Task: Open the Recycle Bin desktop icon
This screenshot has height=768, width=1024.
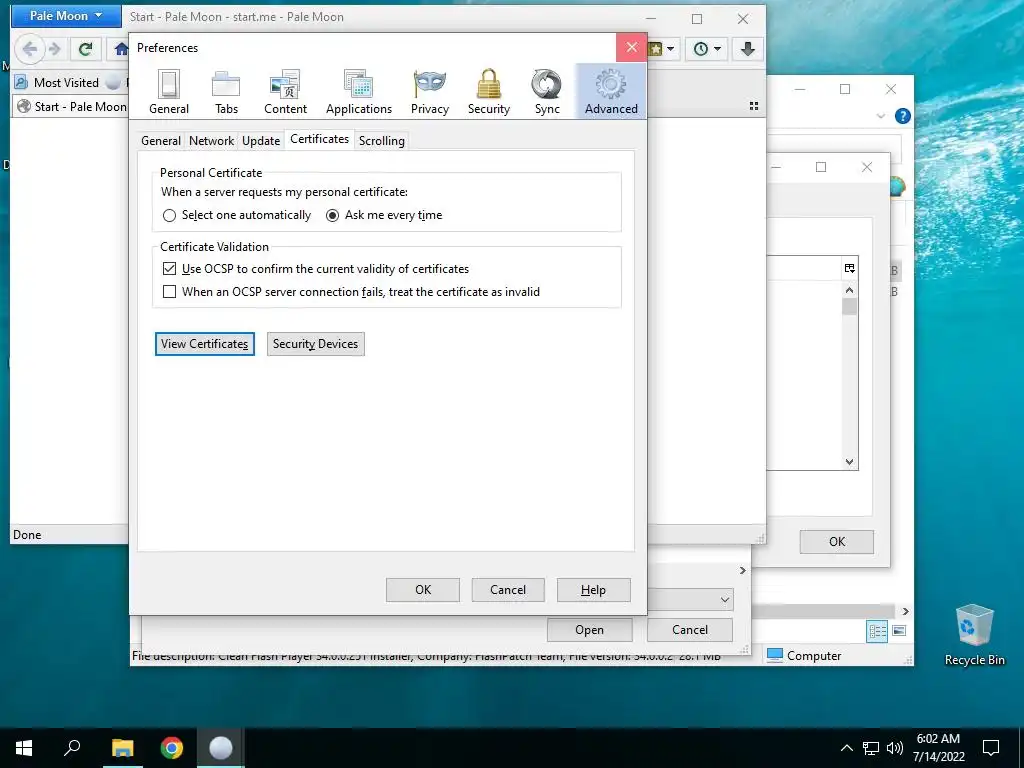Action: pos(974,635)
